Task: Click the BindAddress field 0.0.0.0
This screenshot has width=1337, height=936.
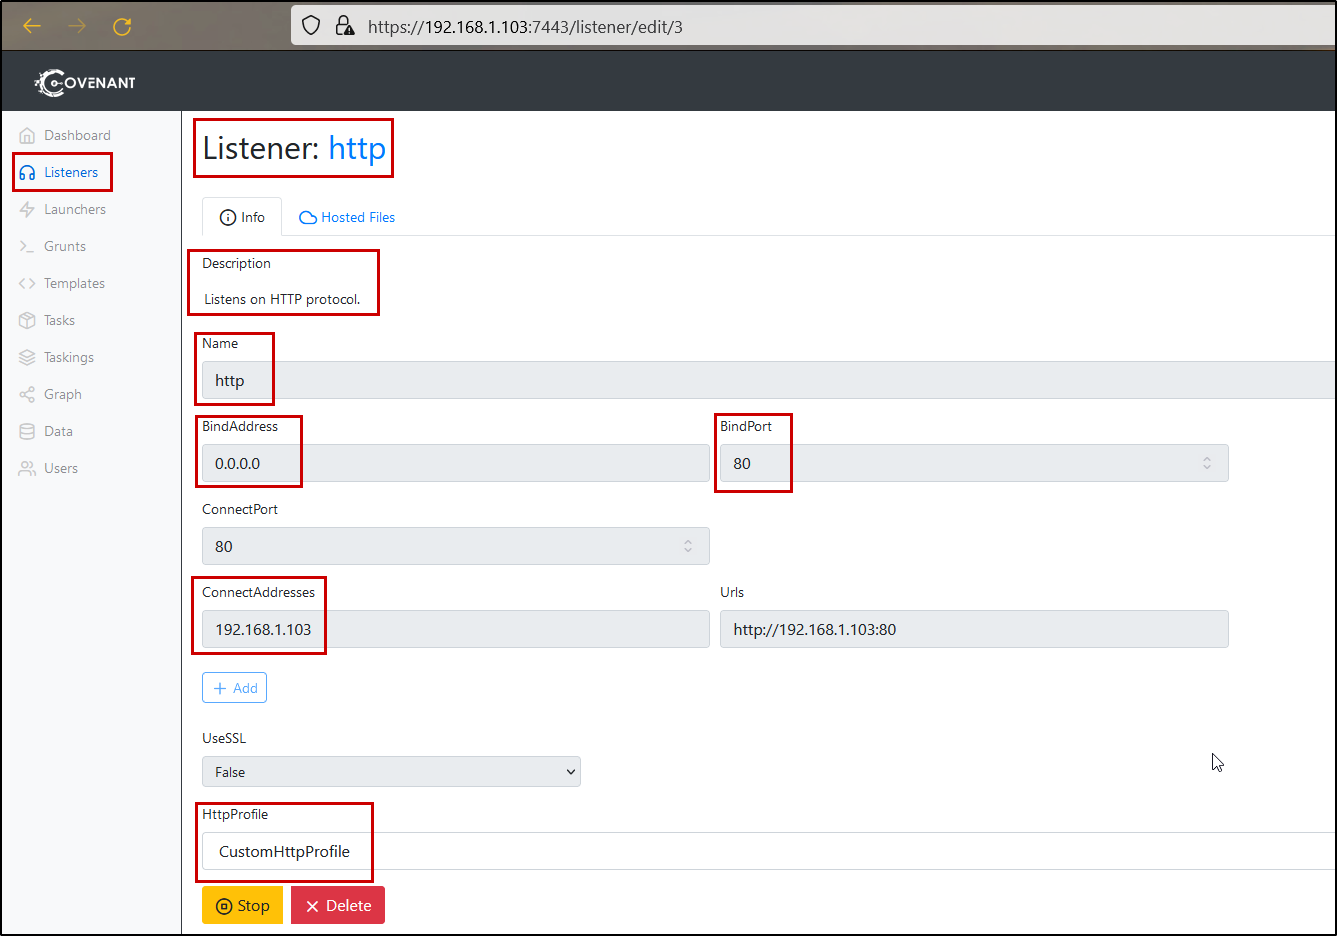Action: [x=456, y=463]
